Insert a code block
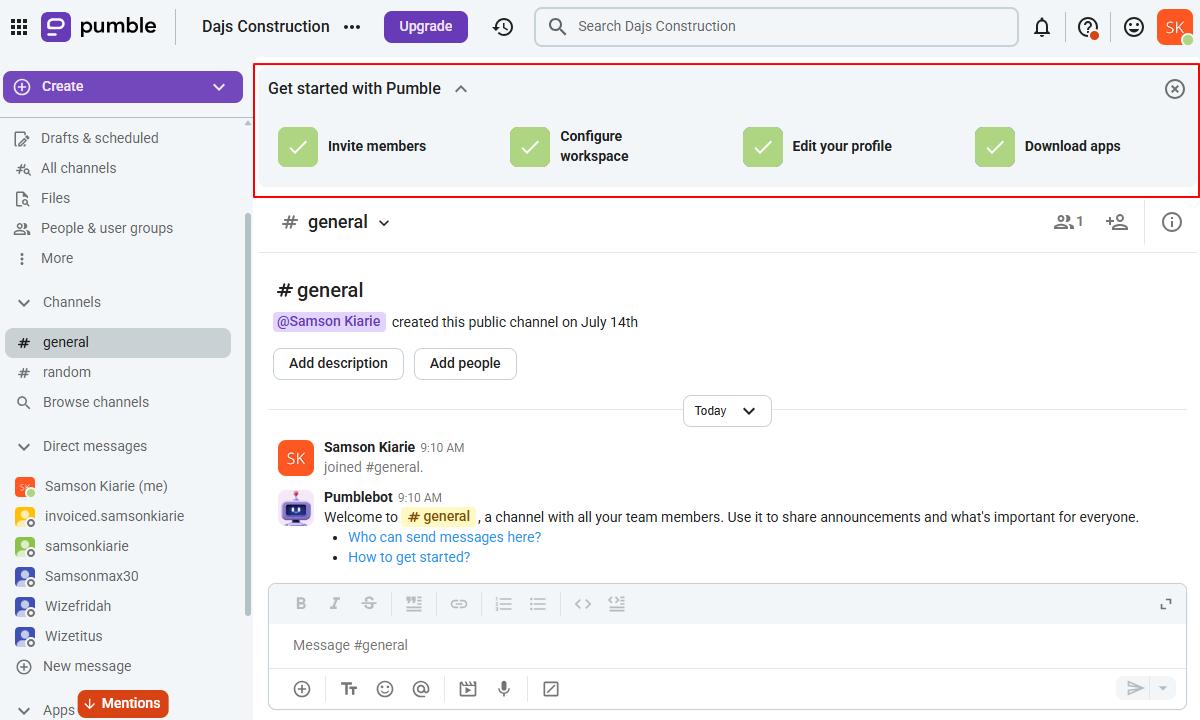Viewport: 1200px width, 720px height. pyautogui.click(x=617, y=604)
